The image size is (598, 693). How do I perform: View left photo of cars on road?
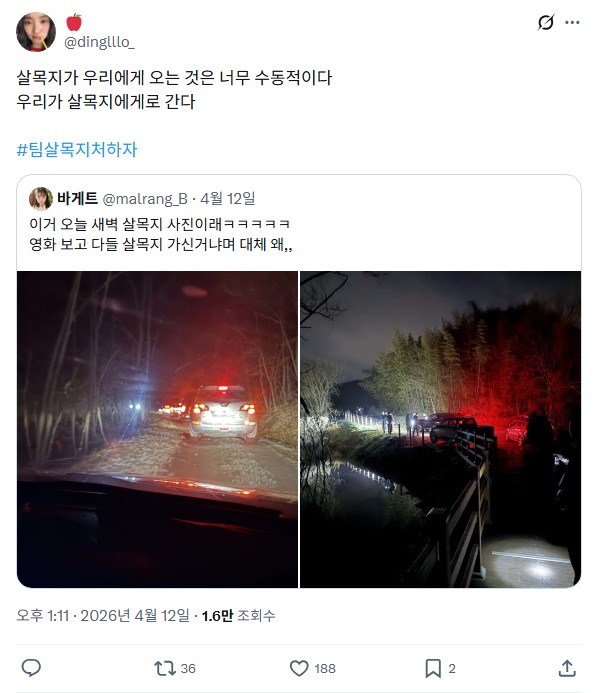pos(157,429)
